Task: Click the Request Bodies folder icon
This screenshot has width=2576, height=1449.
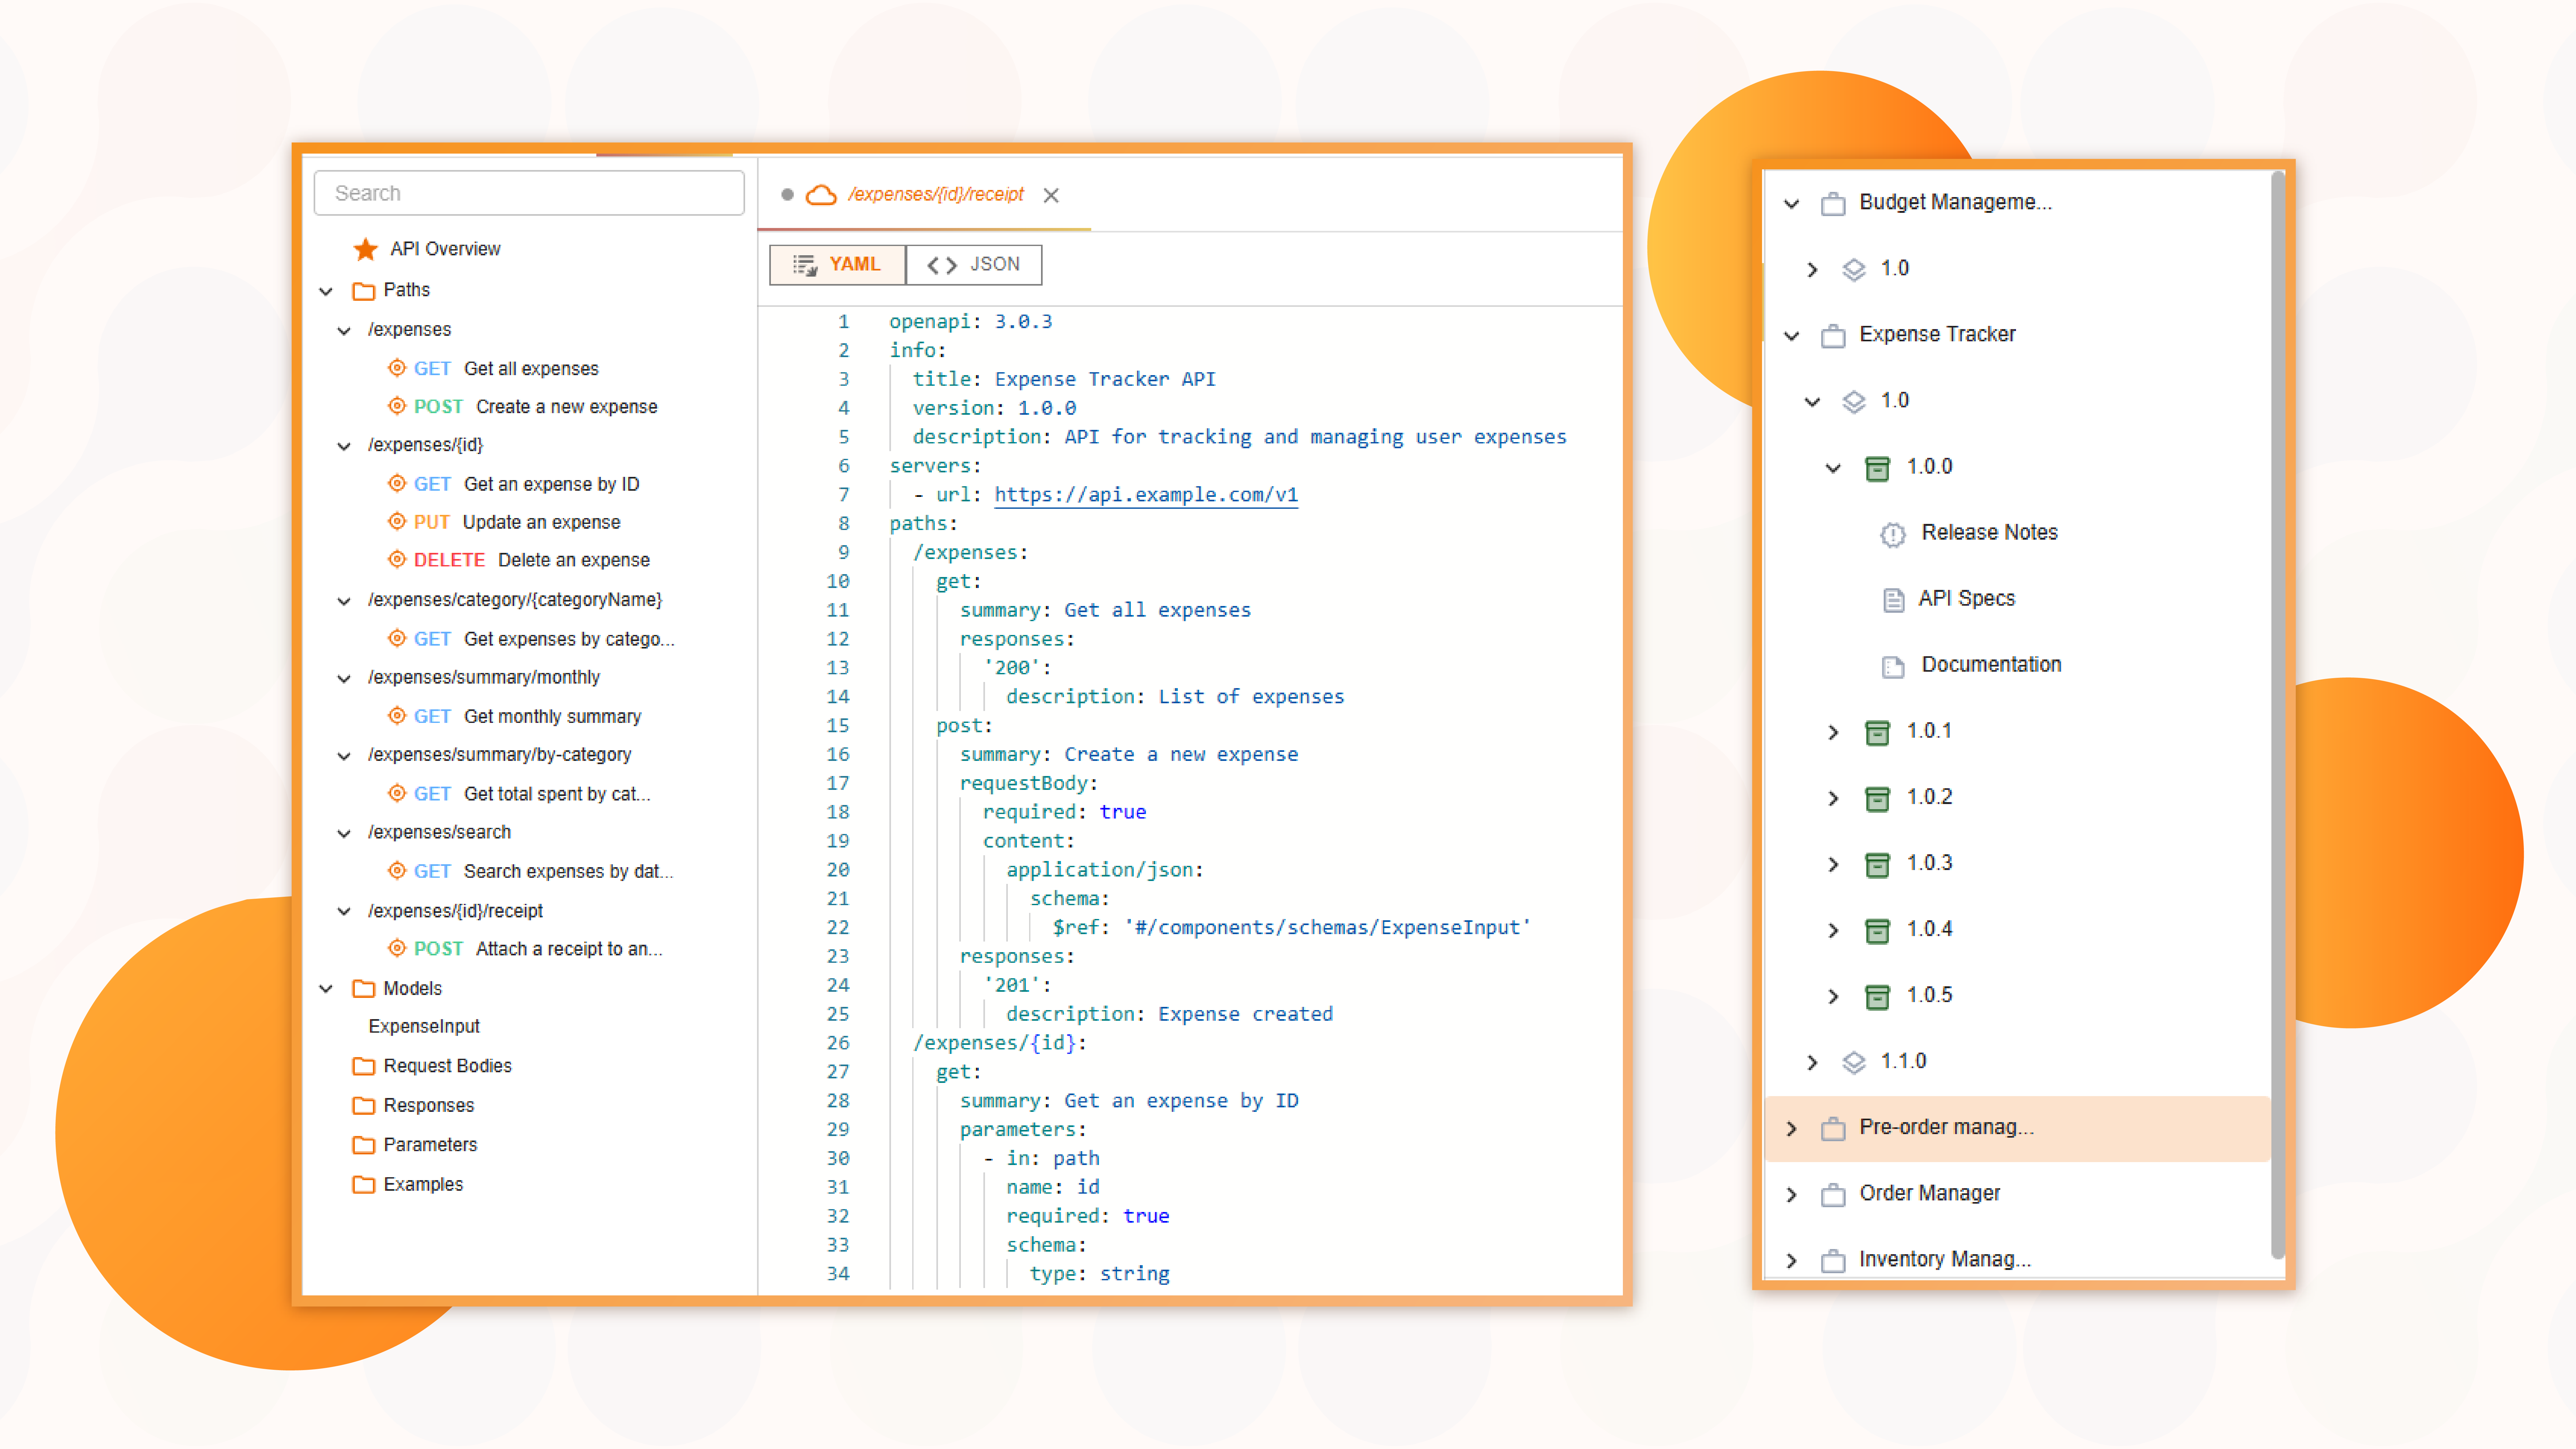Action: tap(364, 1066)
